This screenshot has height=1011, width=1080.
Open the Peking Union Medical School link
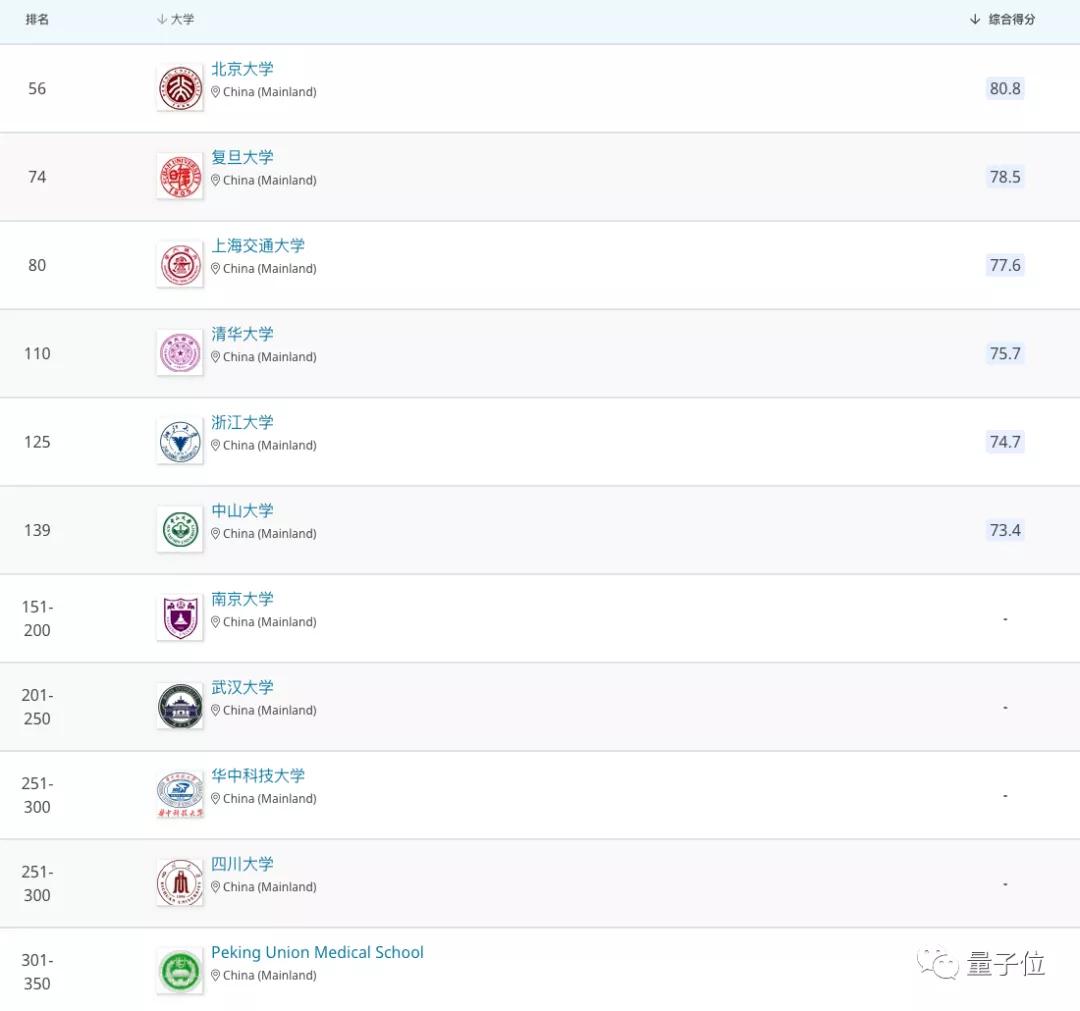point(317,952)
